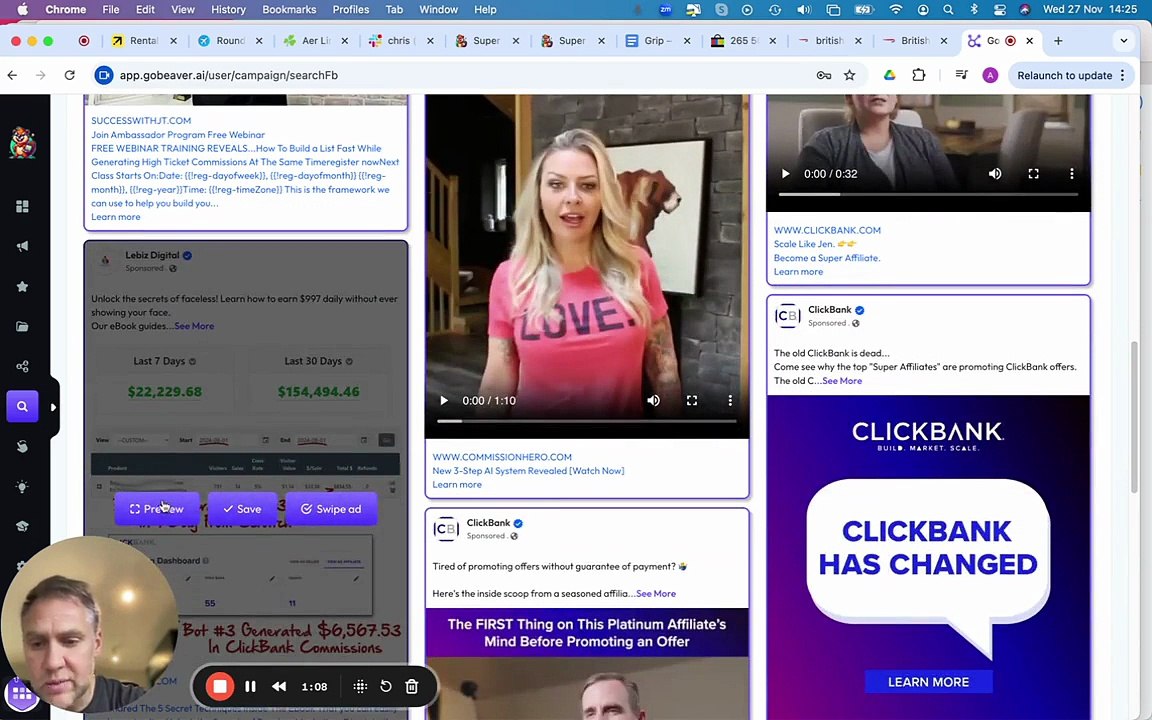Open the New 3-Step AI System Revealed link
Screen dimensions: 1152x720
click(x=528, y=471)
